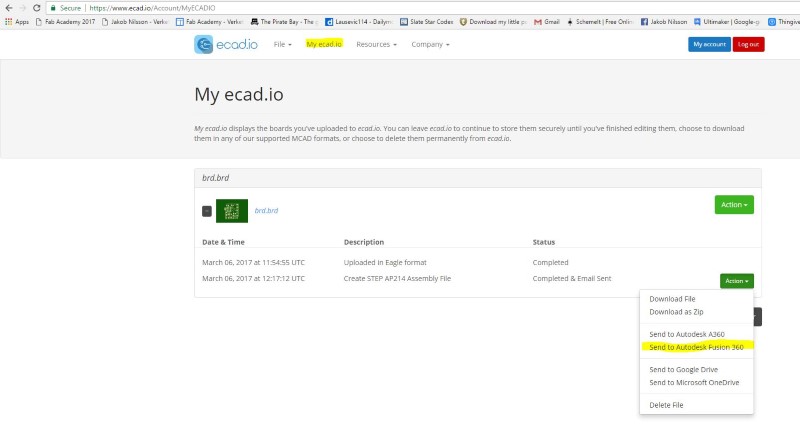
Task: Open the Apps bookmarks shortcut
Action: click(17, 22)
